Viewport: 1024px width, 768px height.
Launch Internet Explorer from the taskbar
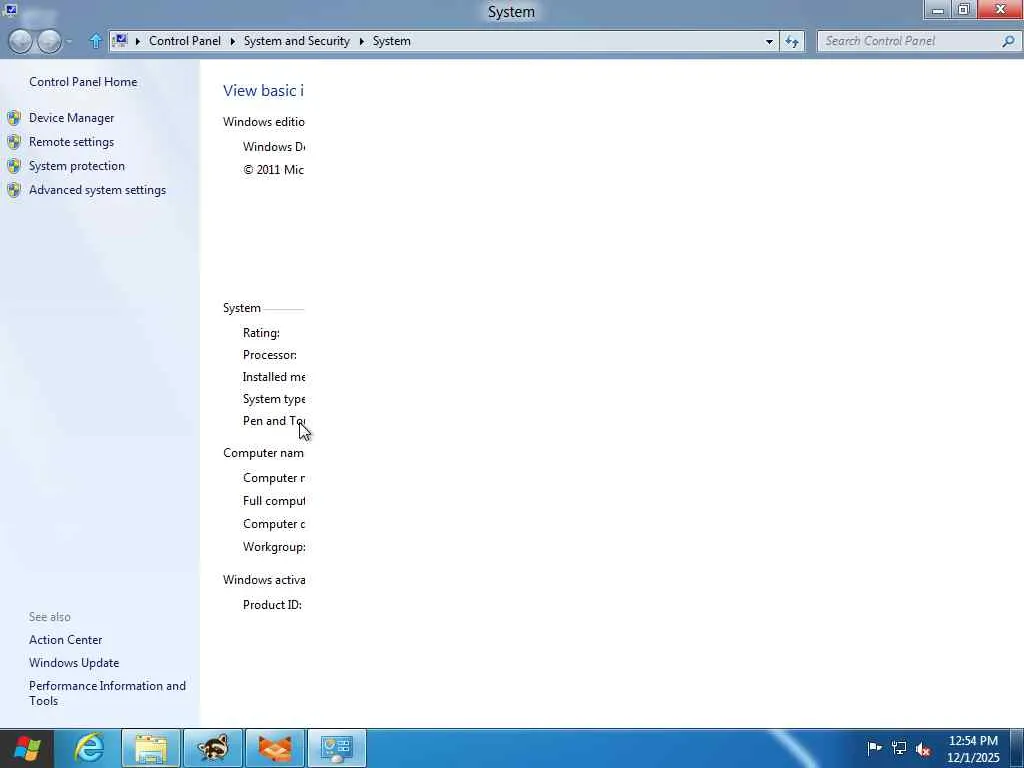click(x=89, y=748)
